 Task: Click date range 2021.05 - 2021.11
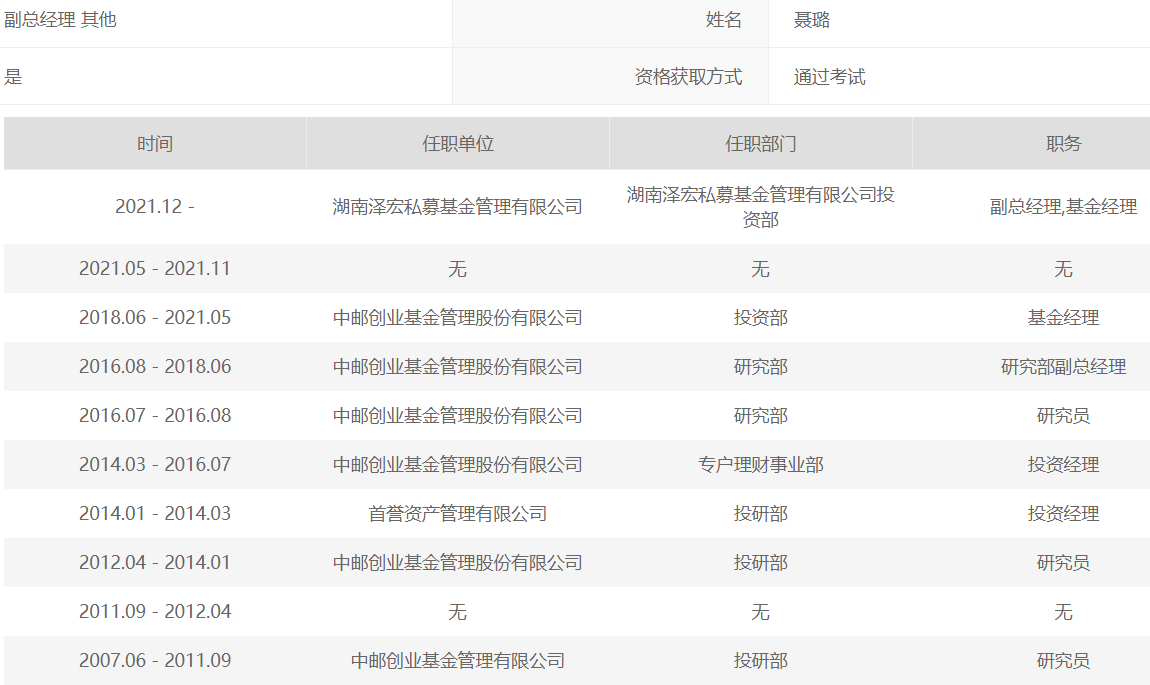[155, 268]
